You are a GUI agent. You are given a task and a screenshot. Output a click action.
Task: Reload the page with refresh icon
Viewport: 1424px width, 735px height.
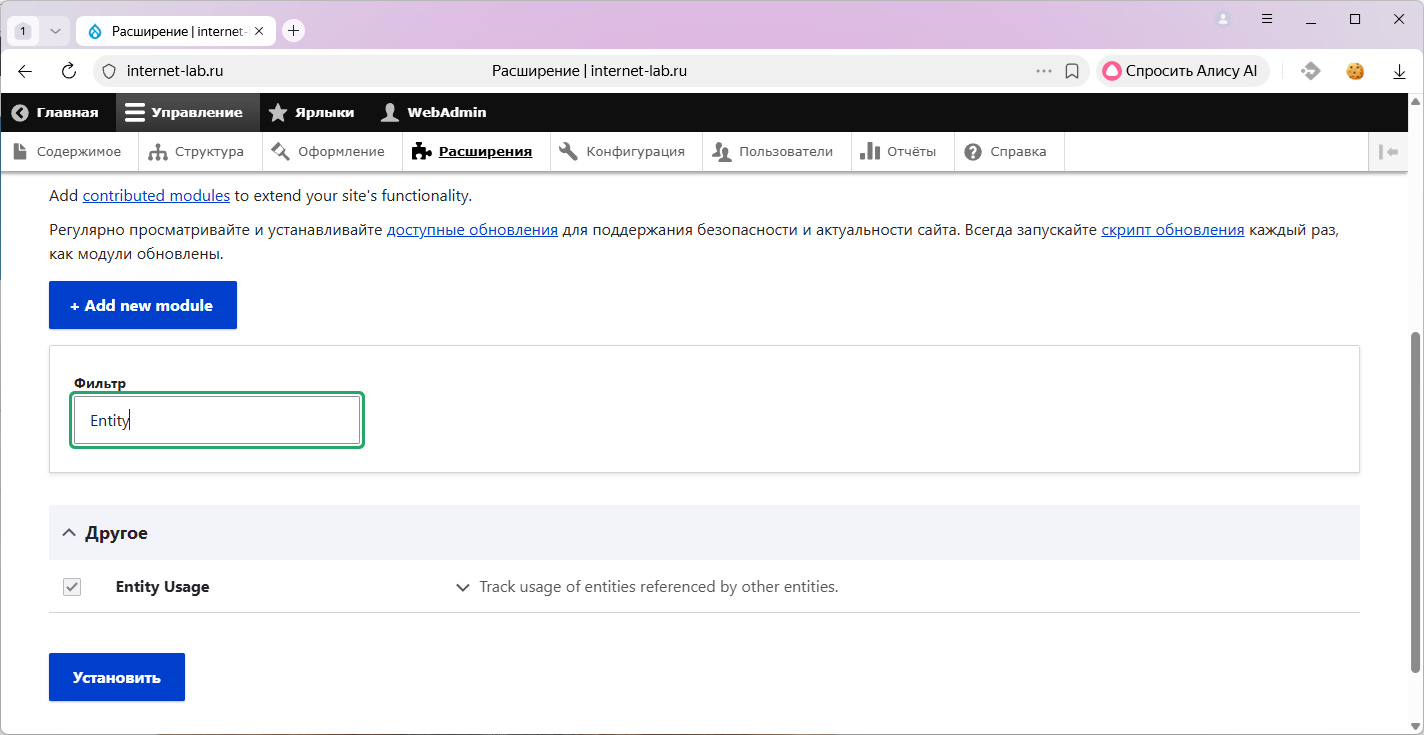(69, 71)
